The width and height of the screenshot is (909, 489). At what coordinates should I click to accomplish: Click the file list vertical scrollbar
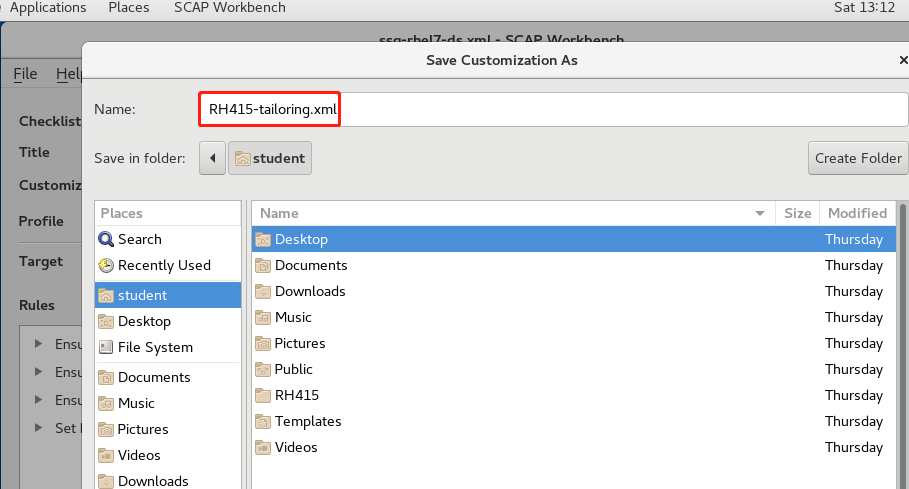pyautogui.click(x=903, y=340)
